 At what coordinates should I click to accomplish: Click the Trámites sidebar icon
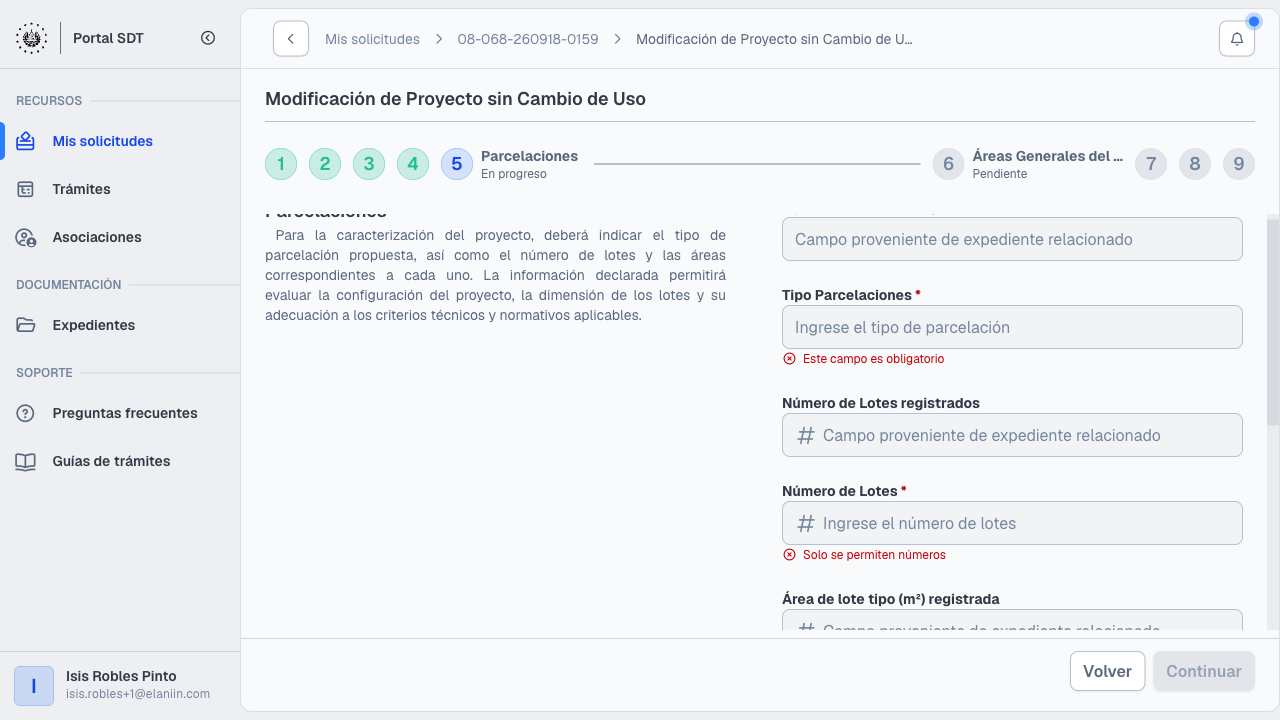pyautogui.click(x=26, y=189)
